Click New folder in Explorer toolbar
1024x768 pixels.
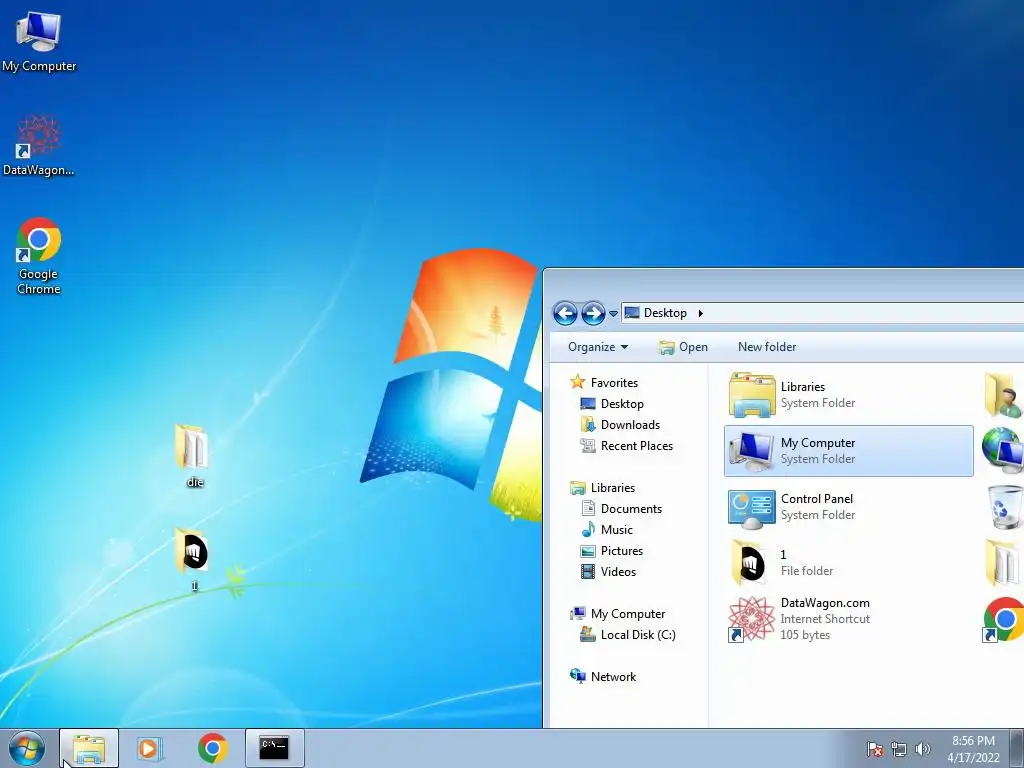[x=767, y=347]
